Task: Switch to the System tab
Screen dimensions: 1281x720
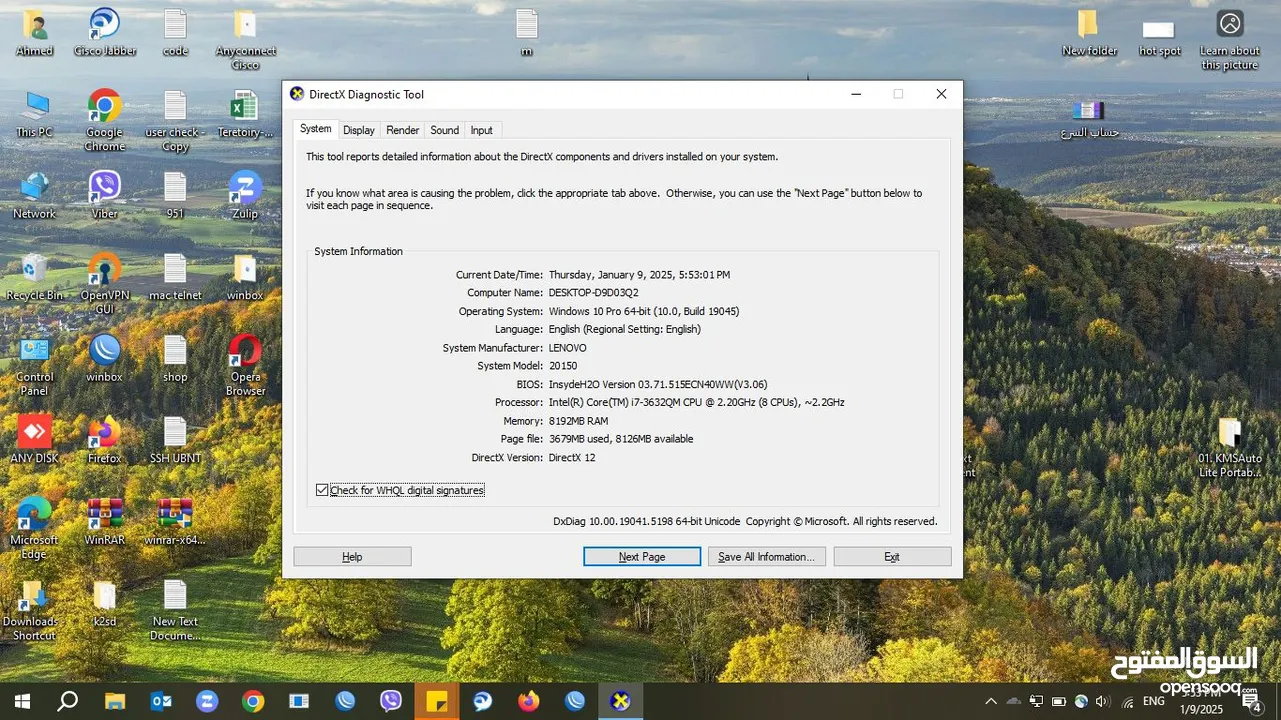Action: click(x=315, y=129)
